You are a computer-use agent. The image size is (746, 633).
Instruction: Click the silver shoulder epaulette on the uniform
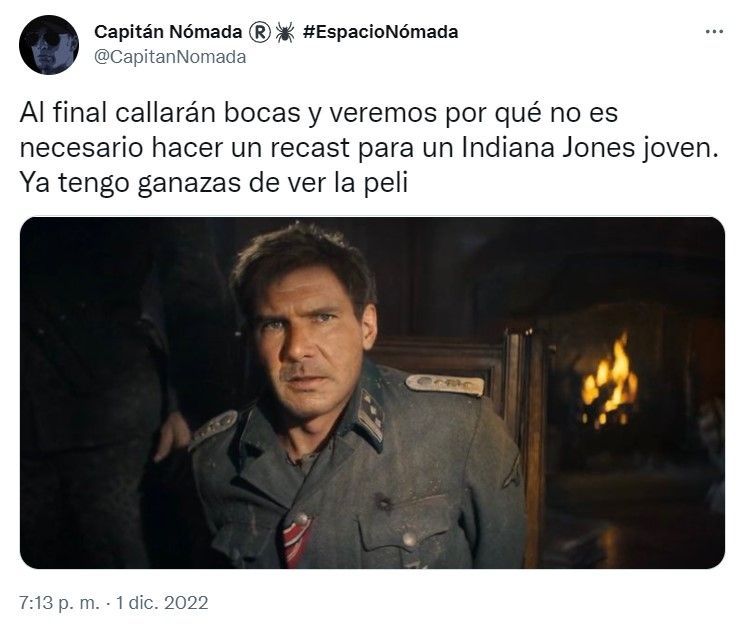tap(444, 385)
